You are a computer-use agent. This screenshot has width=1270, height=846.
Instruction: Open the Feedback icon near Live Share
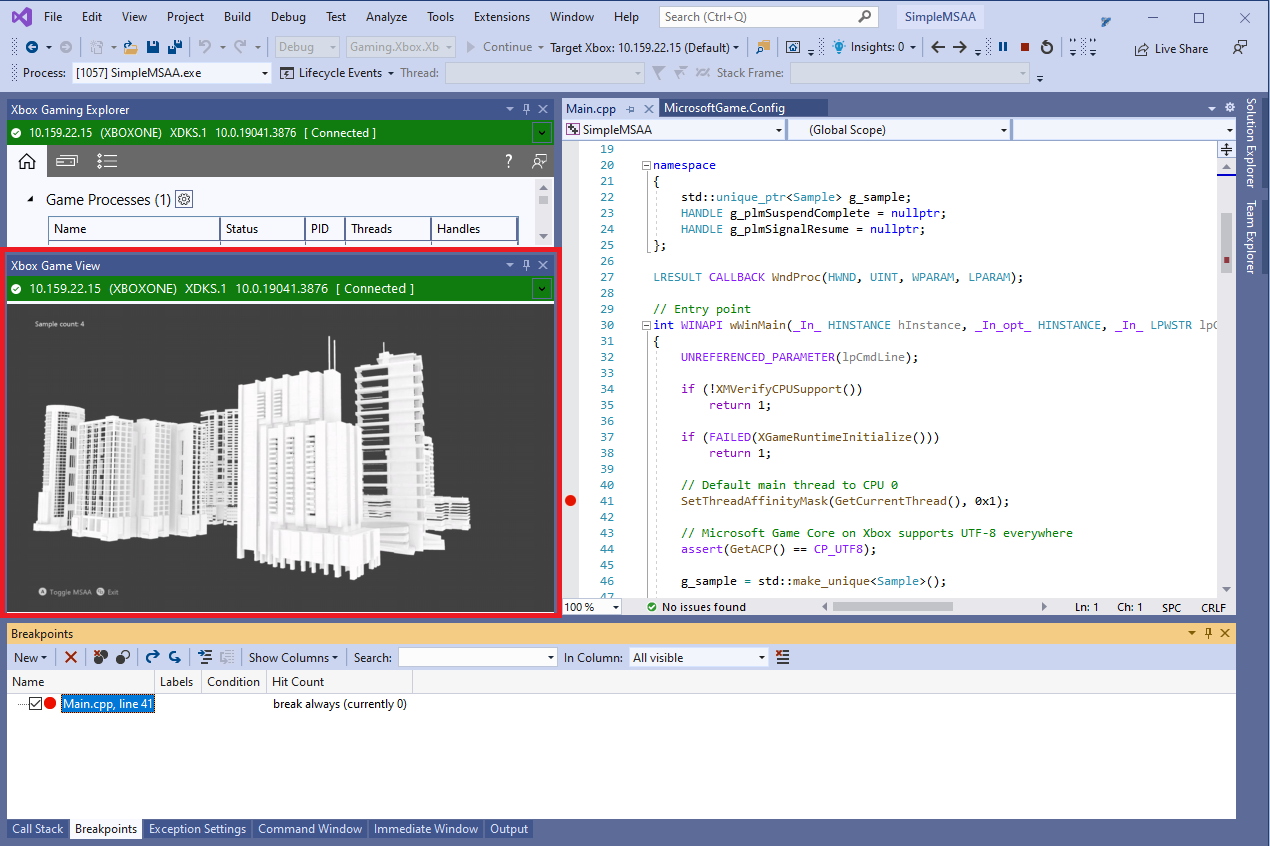click(1240, 47)
